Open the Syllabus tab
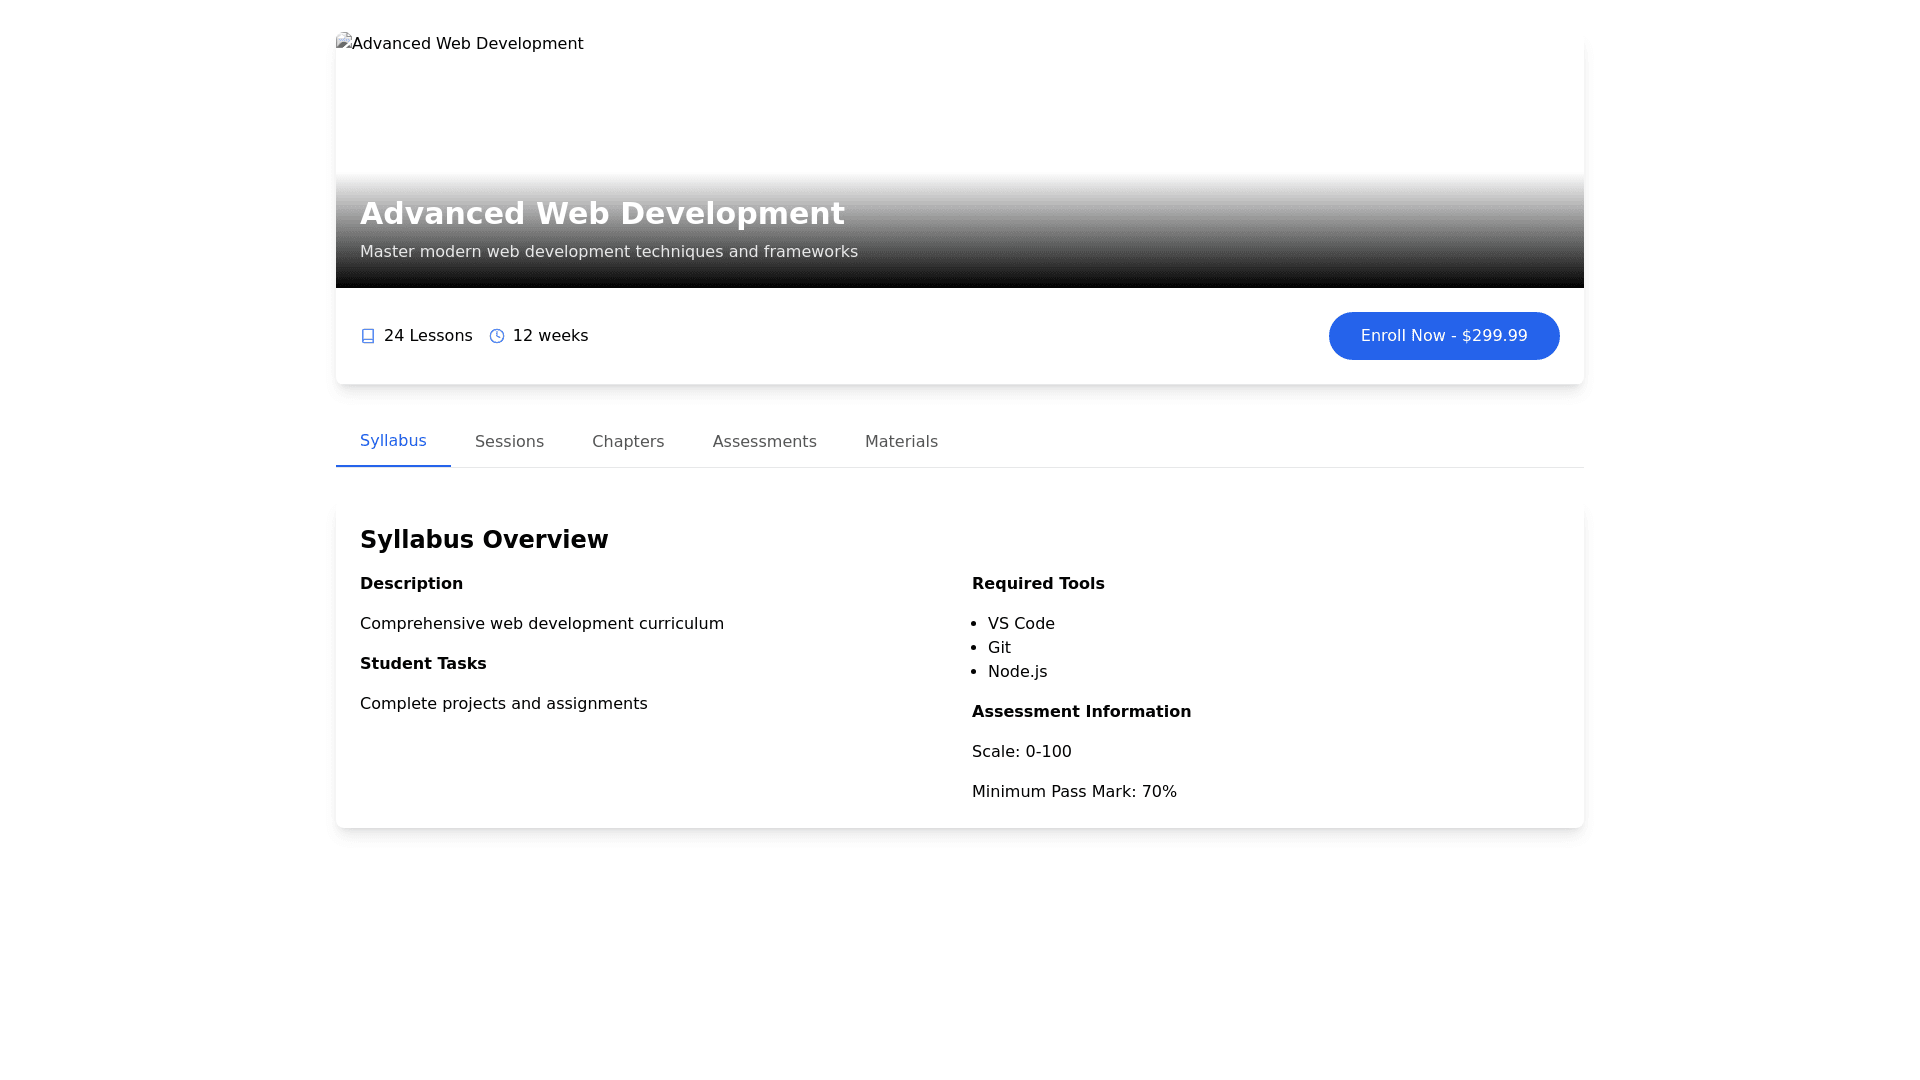The image size is (1920, 1080). pyautogui.click(x=393, y=441)
